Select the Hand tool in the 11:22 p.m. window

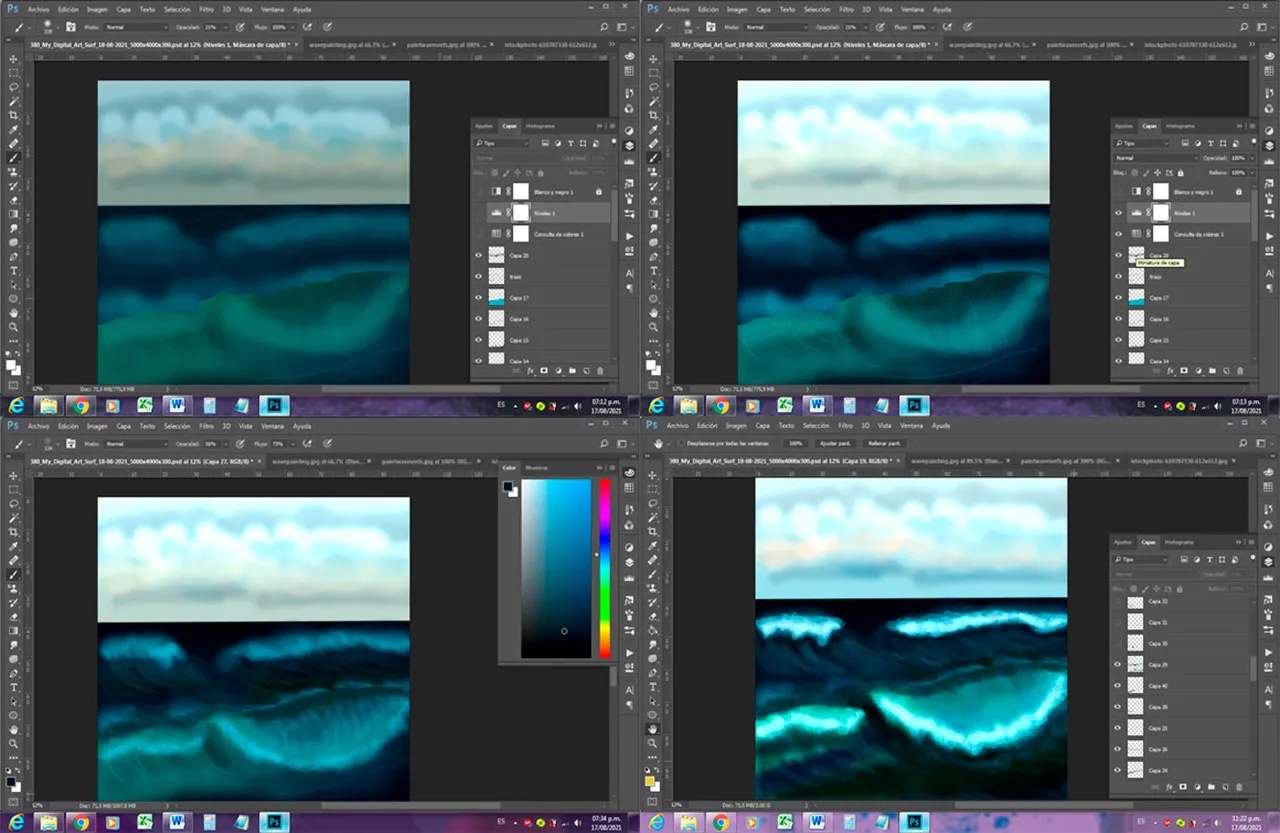[x=654, y=729]
